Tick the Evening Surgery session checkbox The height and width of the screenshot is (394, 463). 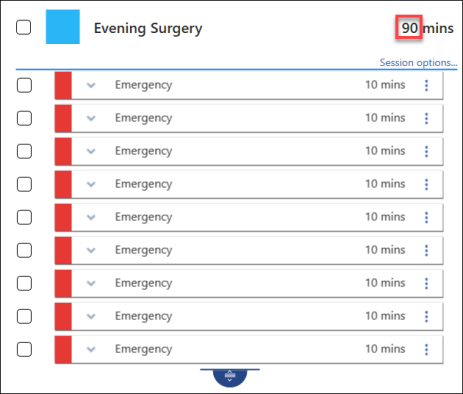coord(24,27)
